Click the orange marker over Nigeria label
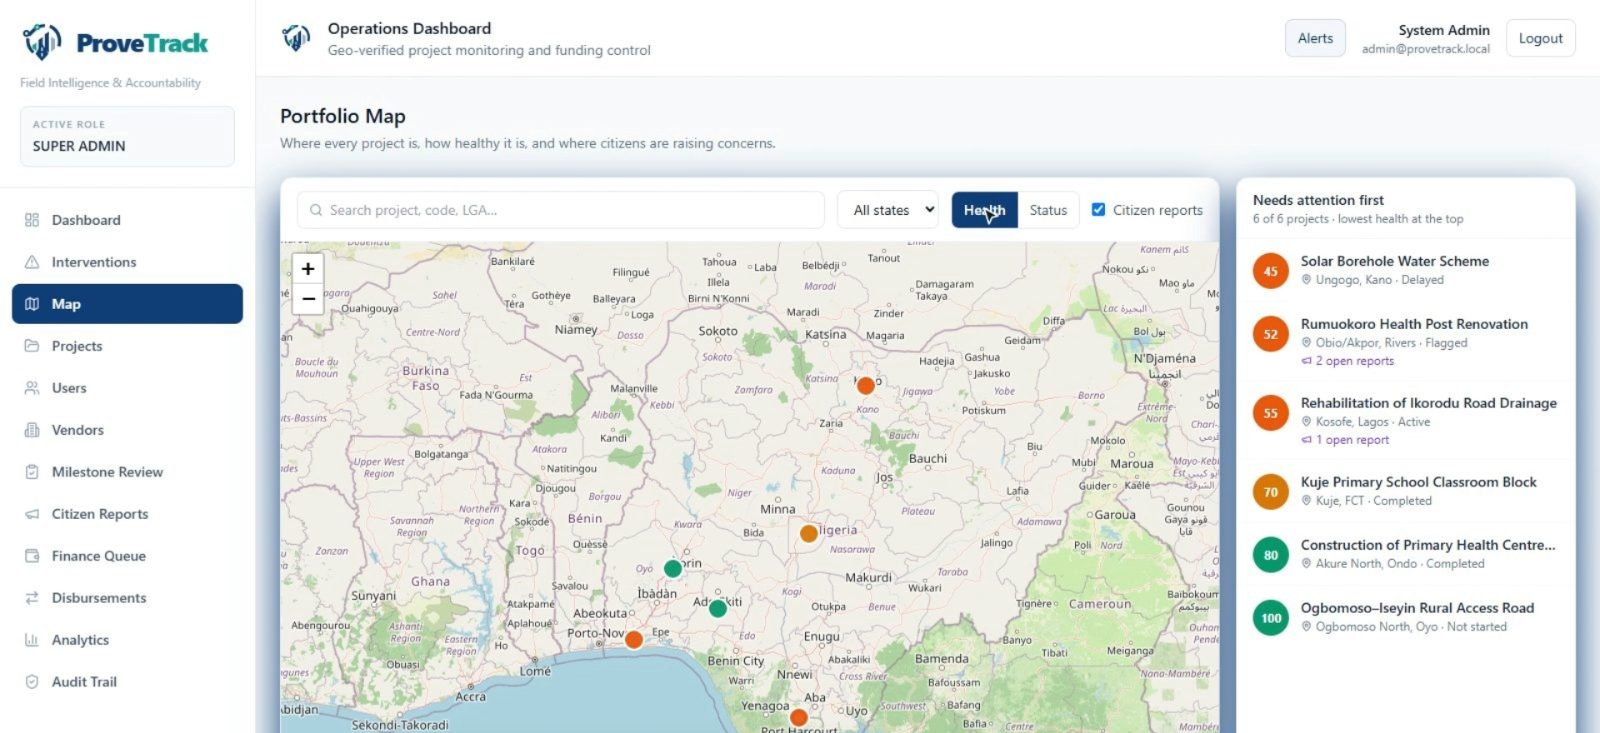The height and width of the screenshot is (733, 1600). pos(809,534)
